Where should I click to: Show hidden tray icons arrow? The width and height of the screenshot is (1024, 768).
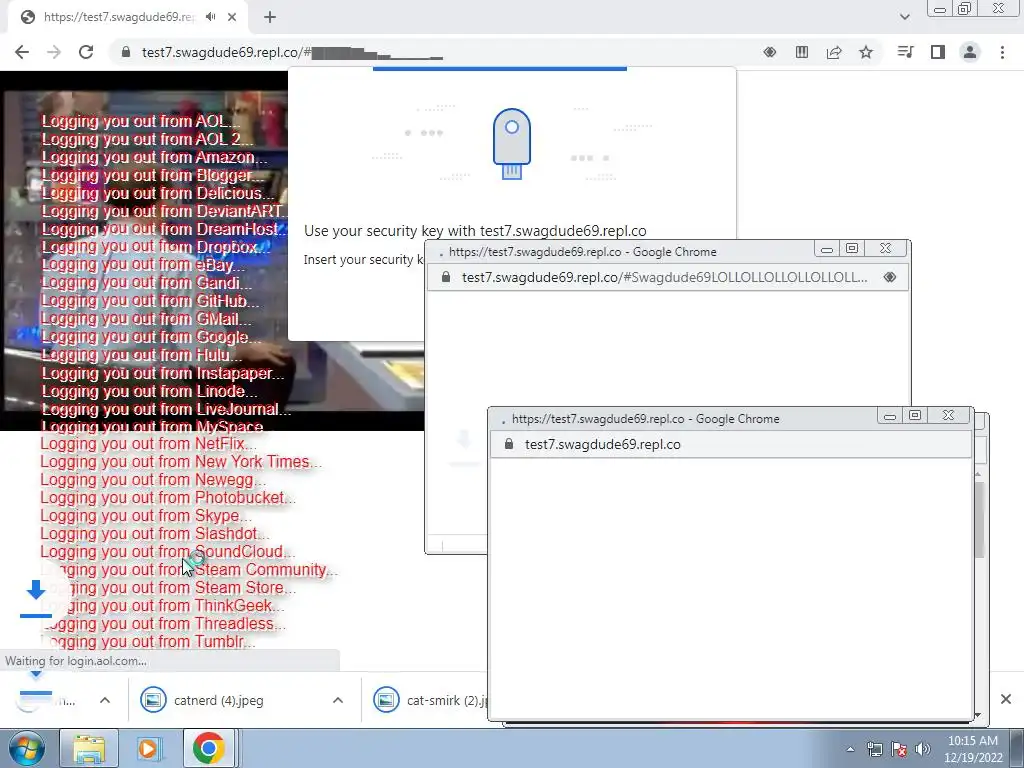click(850, 749)
